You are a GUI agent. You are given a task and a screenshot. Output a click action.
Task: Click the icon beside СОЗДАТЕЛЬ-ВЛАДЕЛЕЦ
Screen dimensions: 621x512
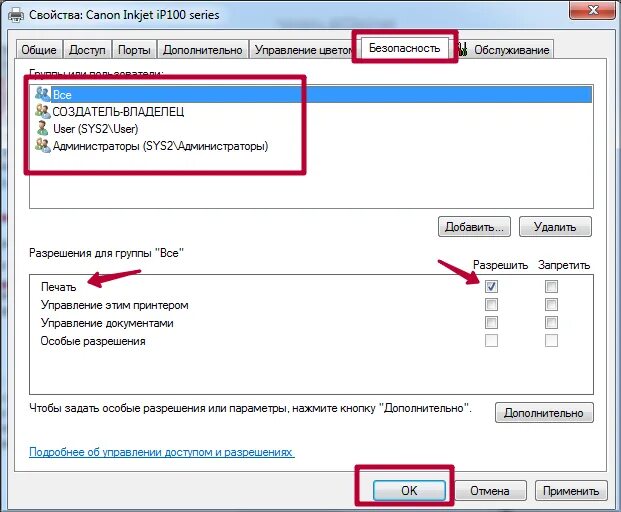(x=42, y=111)
